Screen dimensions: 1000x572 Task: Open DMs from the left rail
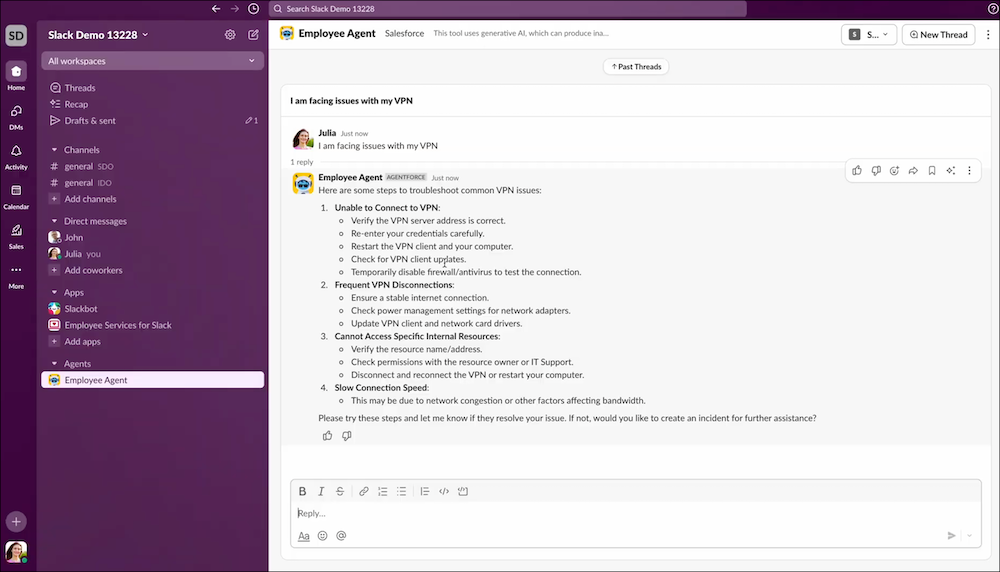pos(16,117)
